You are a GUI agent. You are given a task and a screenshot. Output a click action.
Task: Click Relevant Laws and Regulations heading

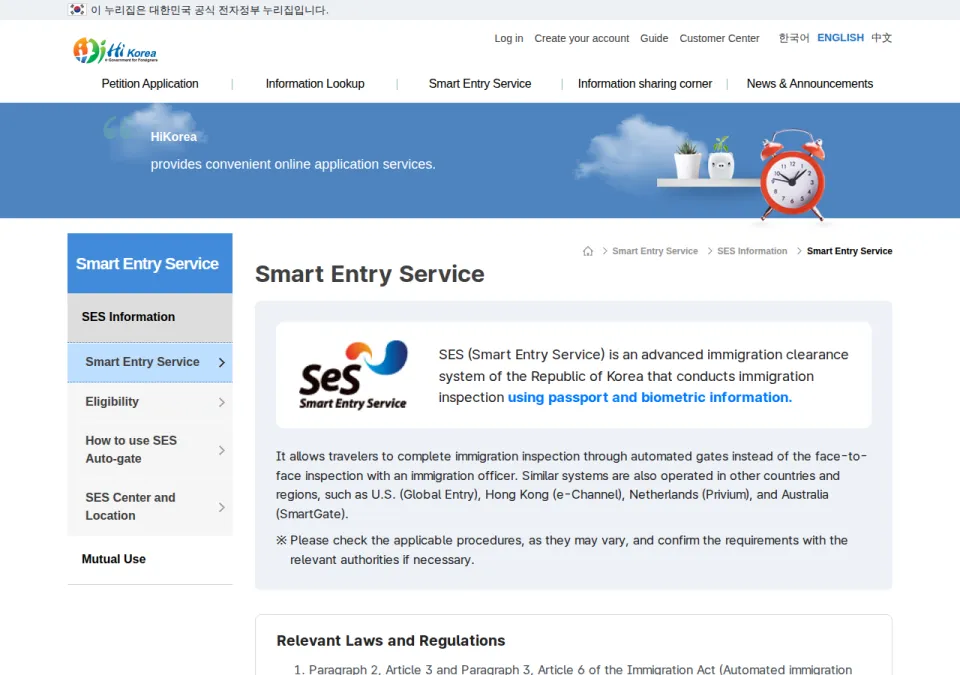point(391,641)
